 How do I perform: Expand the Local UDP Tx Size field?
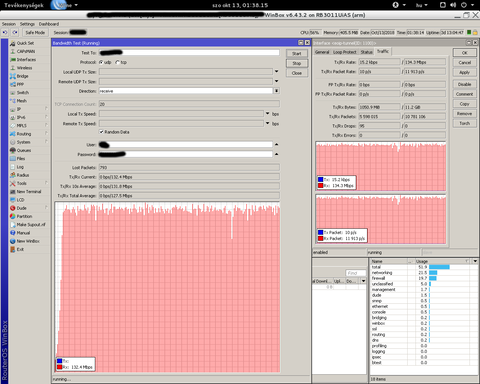tap(276, 71)
